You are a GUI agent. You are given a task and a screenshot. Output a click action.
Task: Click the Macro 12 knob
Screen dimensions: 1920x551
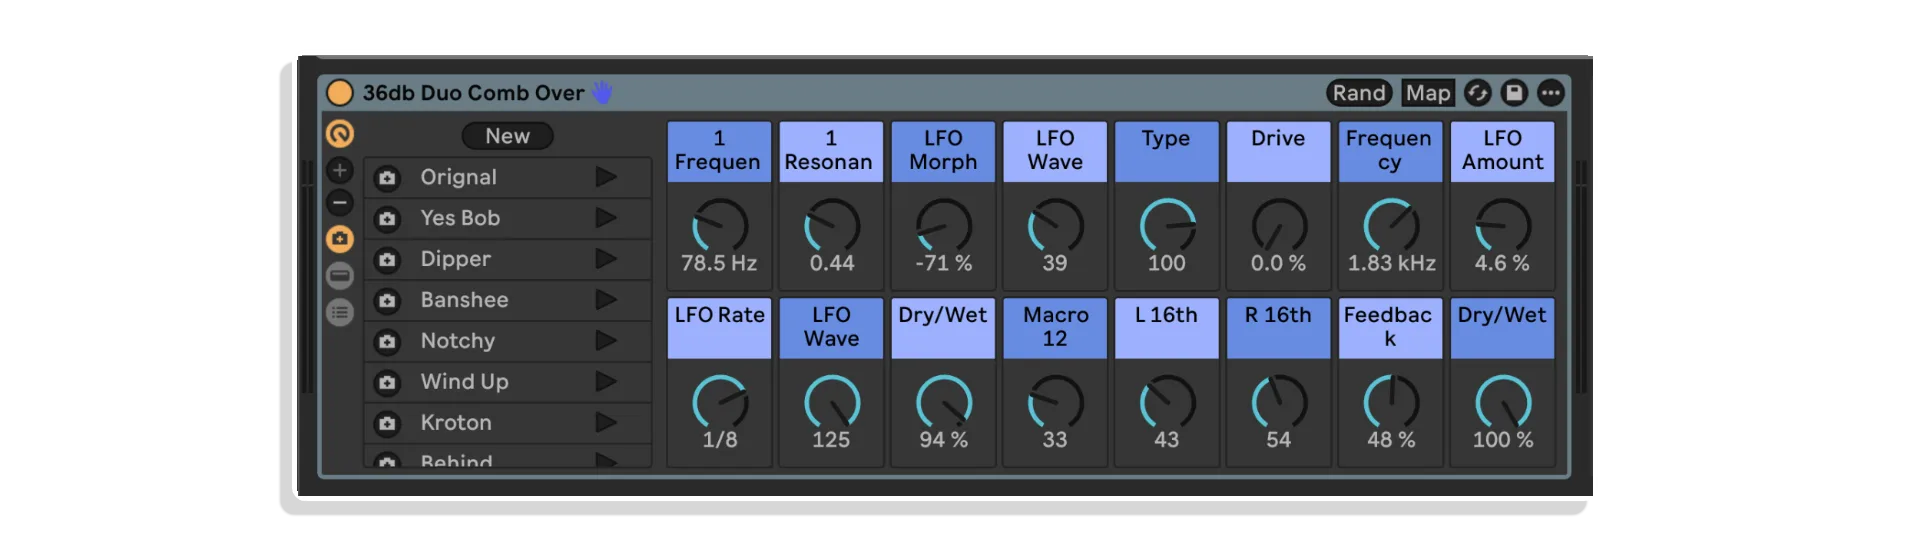point(1055,402)
